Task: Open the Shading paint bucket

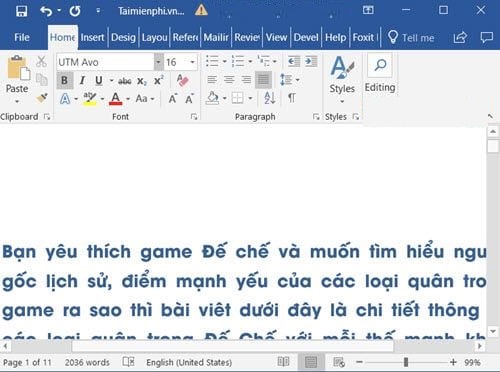Action: tap(212, 98)
